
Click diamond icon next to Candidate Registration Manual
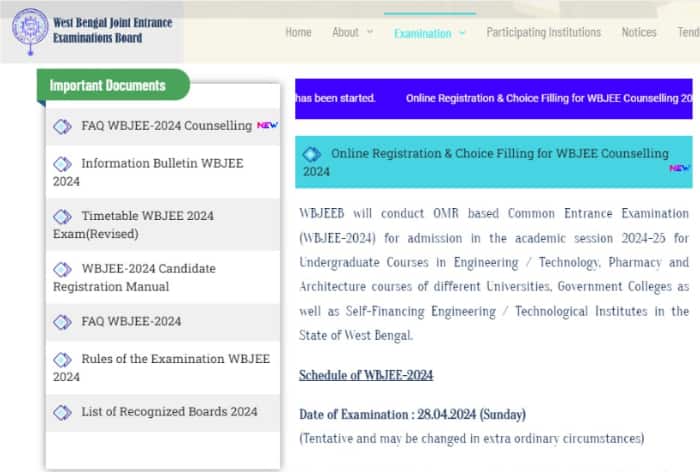click(x=63, y=269)
